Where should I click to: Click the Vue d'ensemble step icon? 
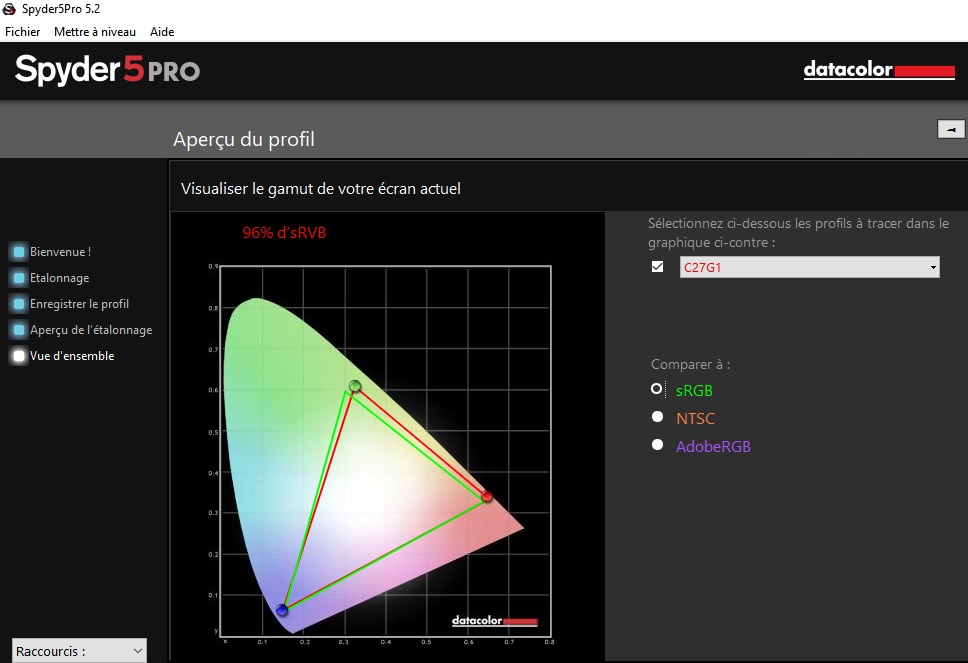[19, 356]
